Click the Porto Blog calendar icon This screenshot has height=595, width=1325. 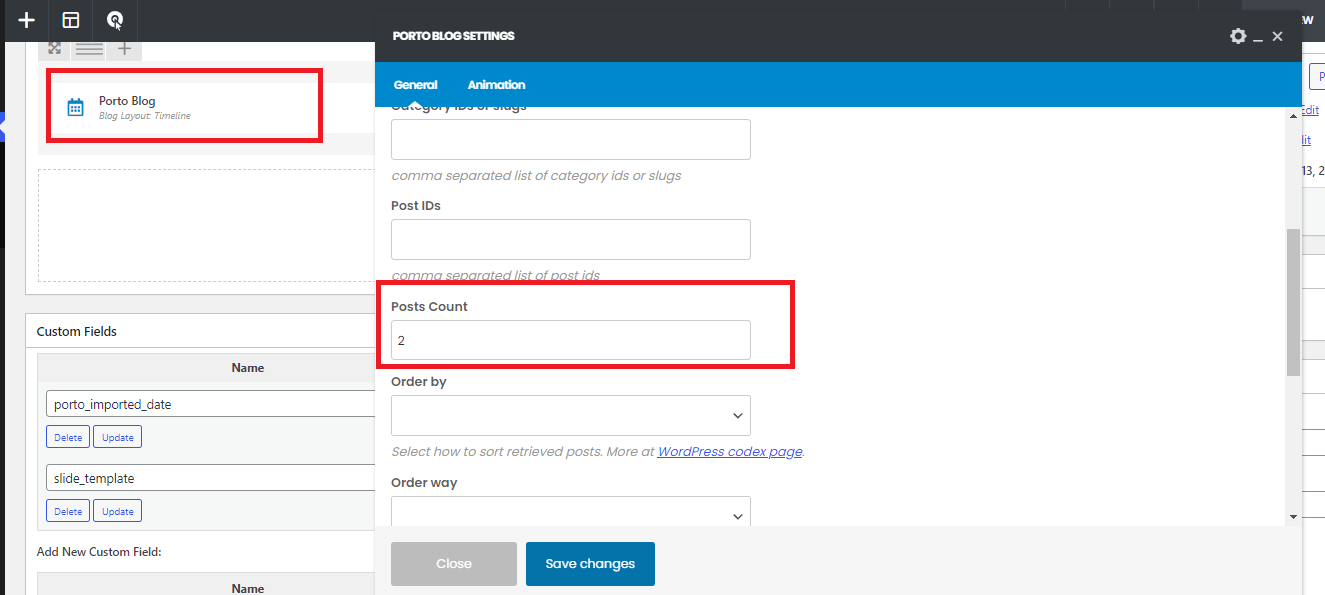tap(75, 107)
